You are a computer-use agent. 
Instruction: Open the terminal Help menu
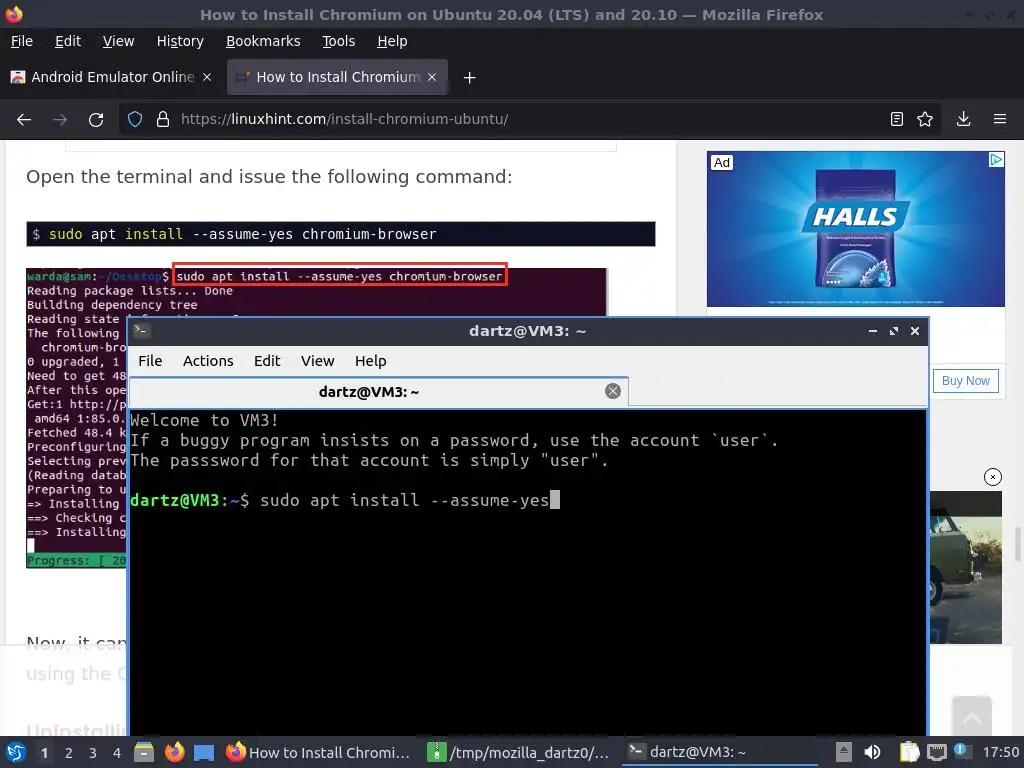[370, 361]
